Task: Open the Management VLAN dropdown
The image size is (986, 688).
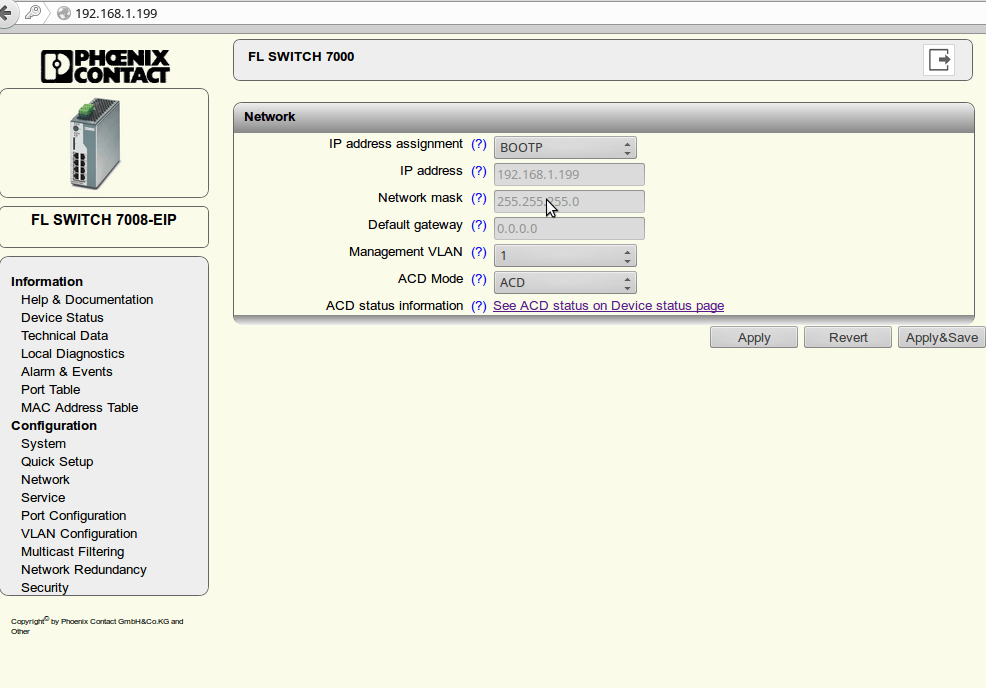Action: tap(565, 256)
